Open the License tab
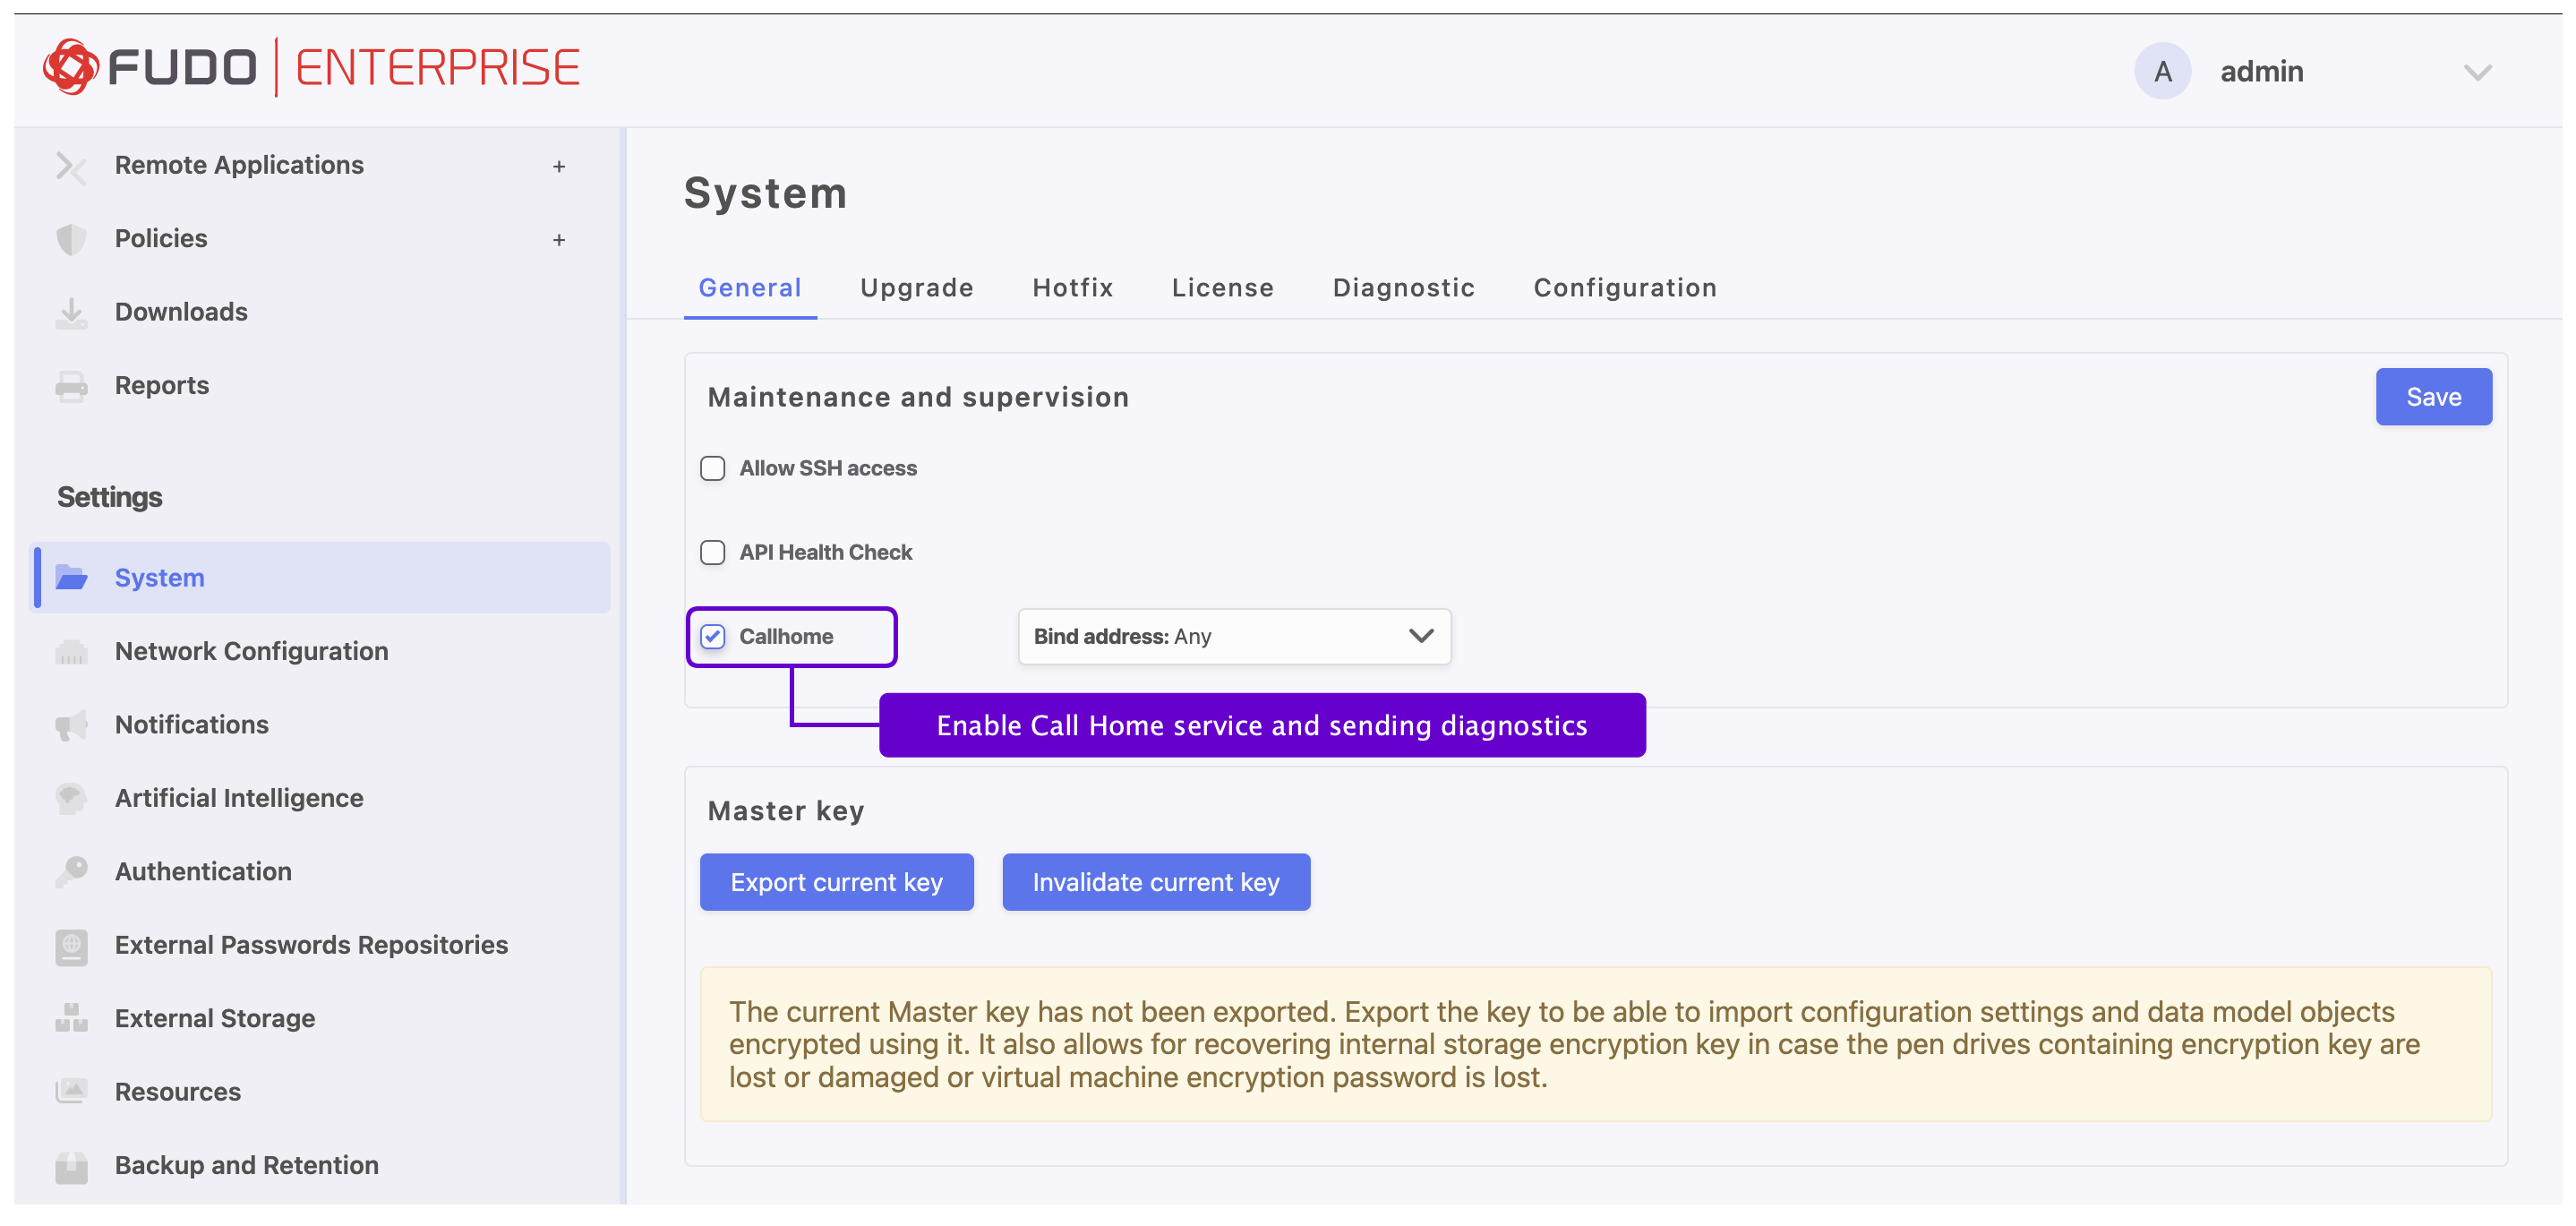The image size is (2576, 1226). (x=1223, y=288)
